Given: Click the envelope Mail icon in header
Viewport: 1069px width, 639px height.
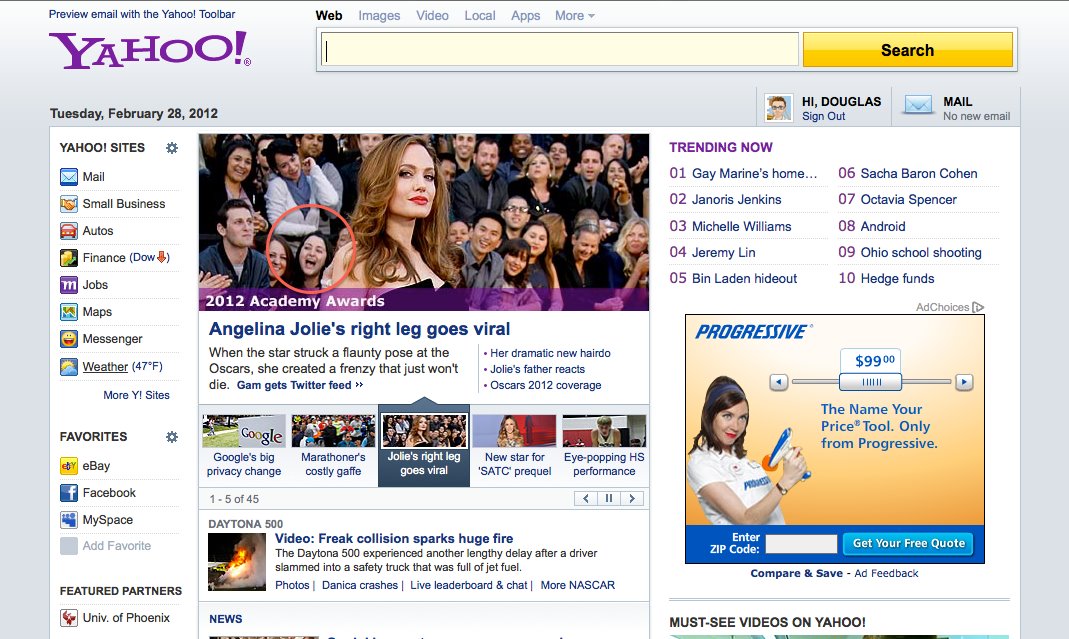Looking at the screenshot, I should [x=918, y=106].
